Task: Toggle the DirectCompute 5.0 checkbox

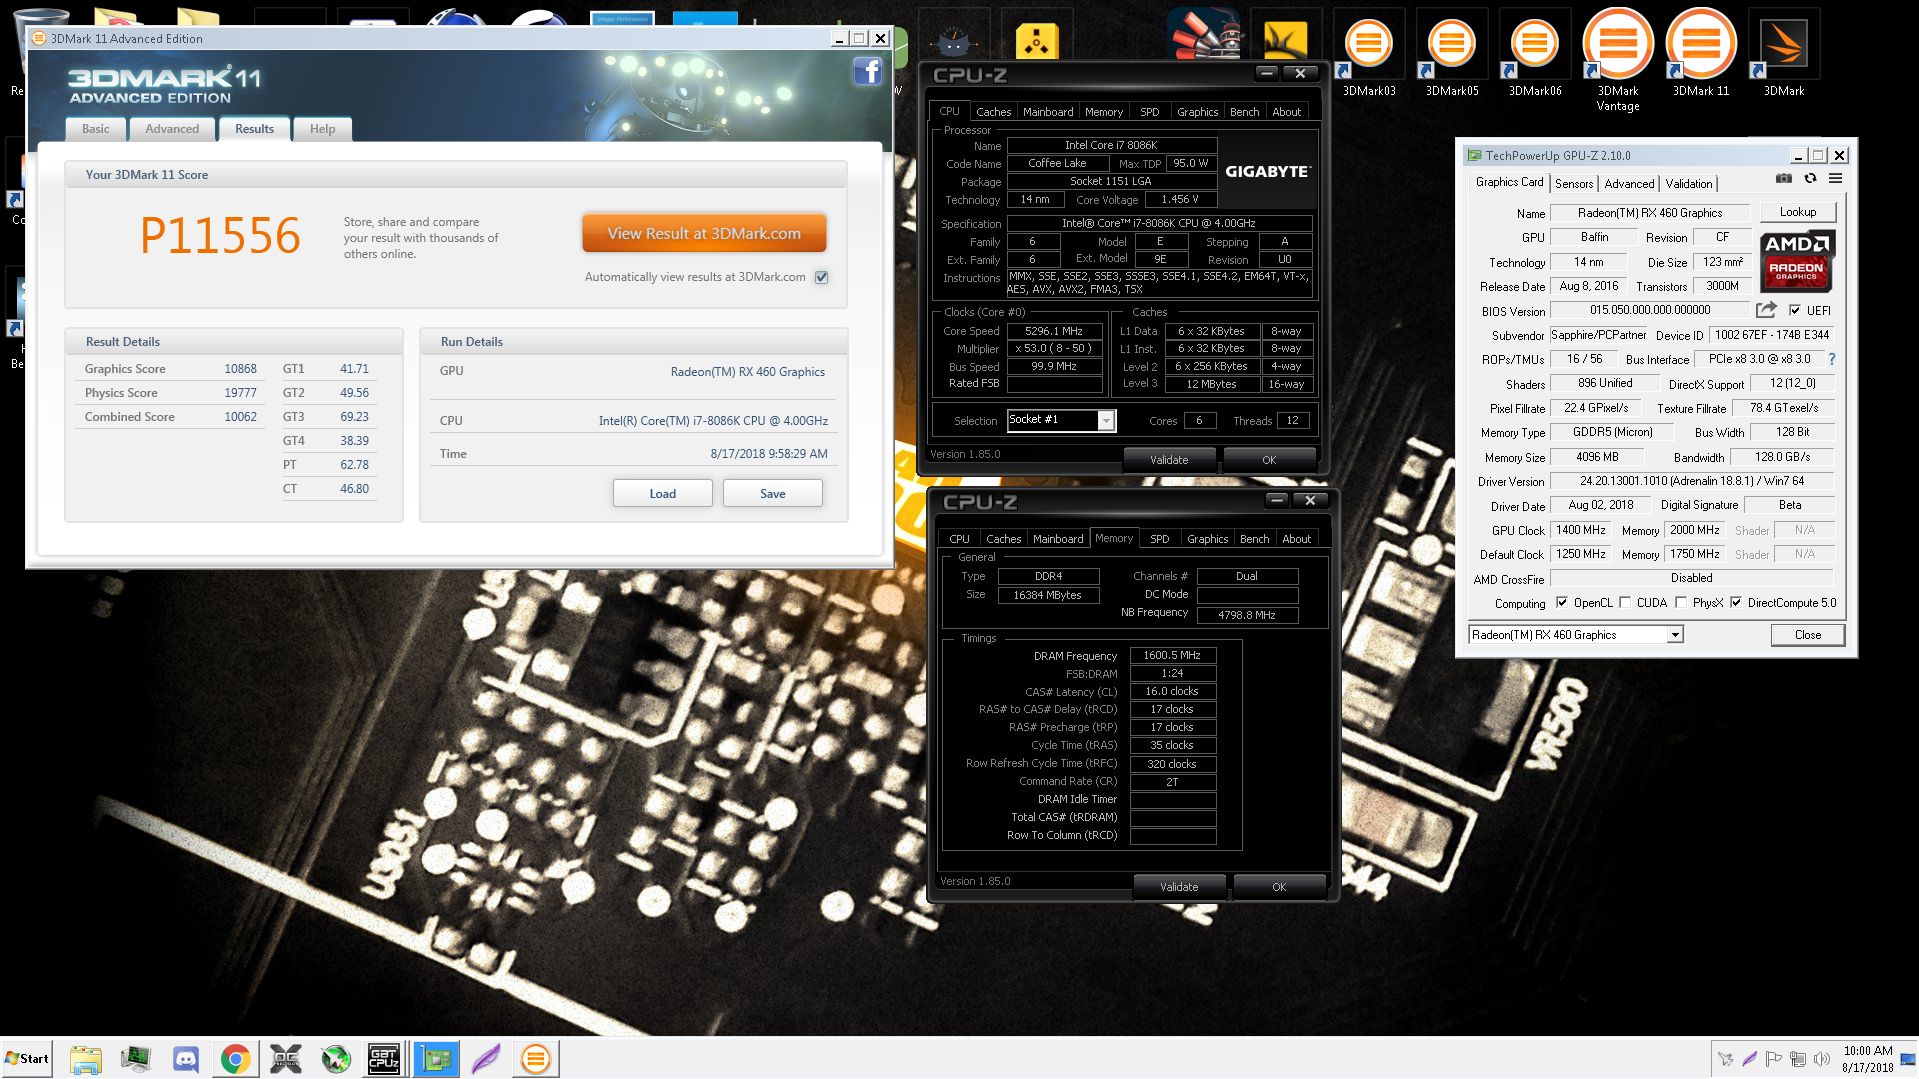Action: click(1736, 603)
